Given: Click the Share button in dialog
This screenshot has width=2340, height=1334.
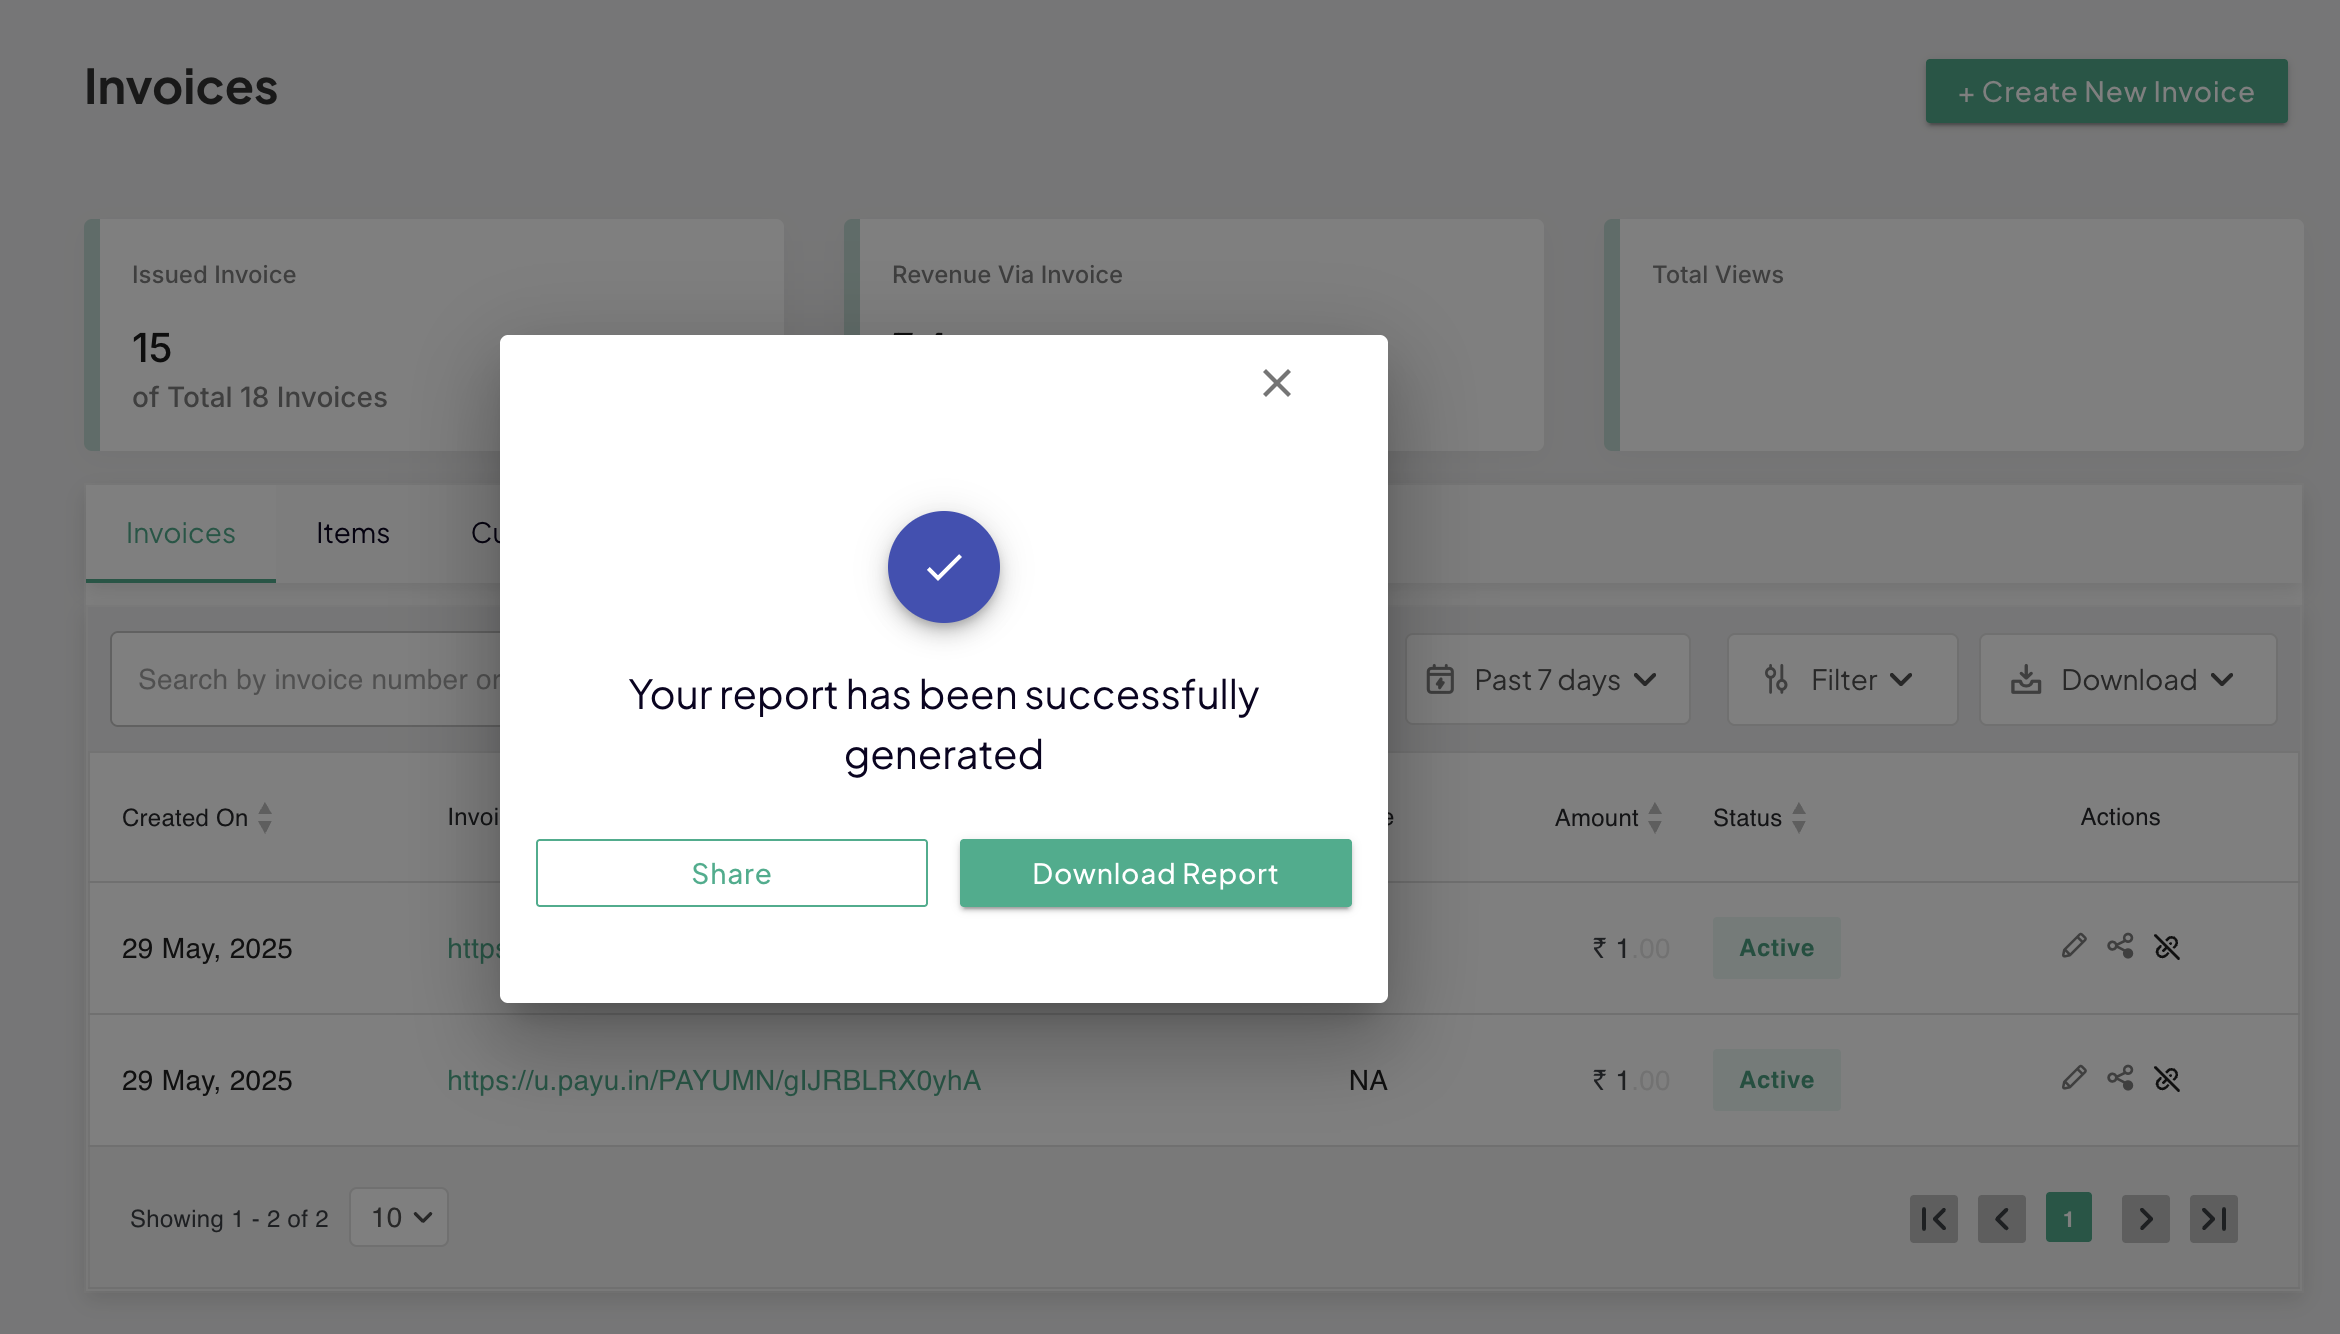Looking at the screenshot, I should (x=731, y=873).
